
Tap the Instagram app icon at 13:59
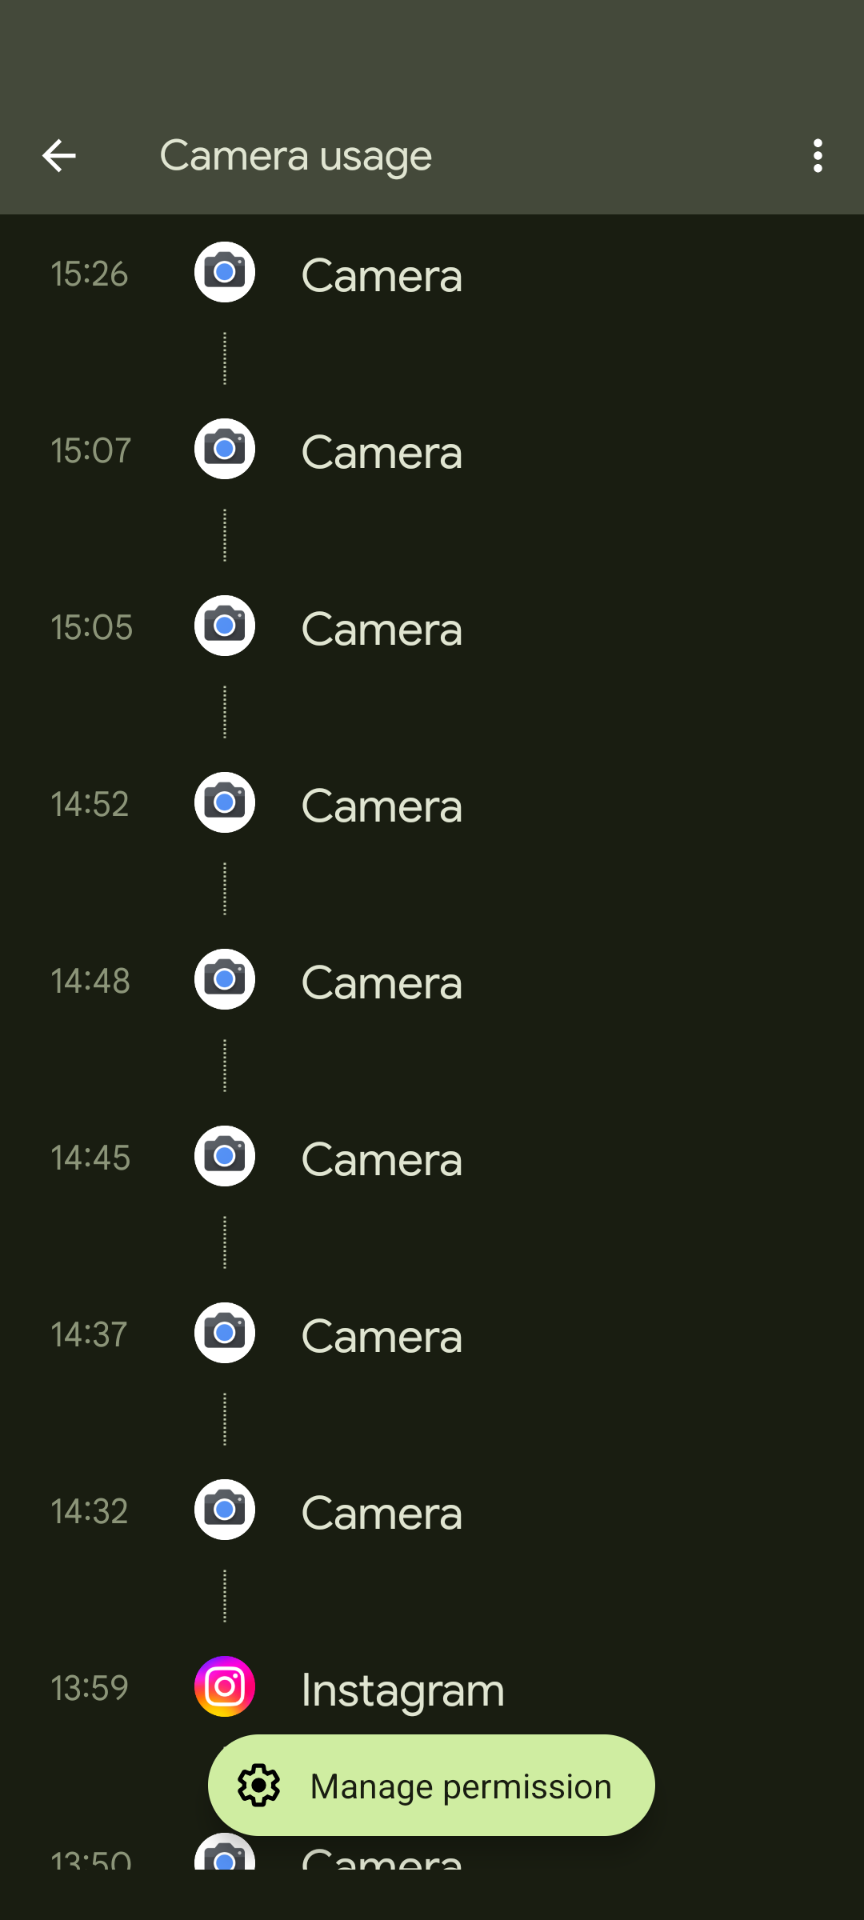coord(225,1687)
